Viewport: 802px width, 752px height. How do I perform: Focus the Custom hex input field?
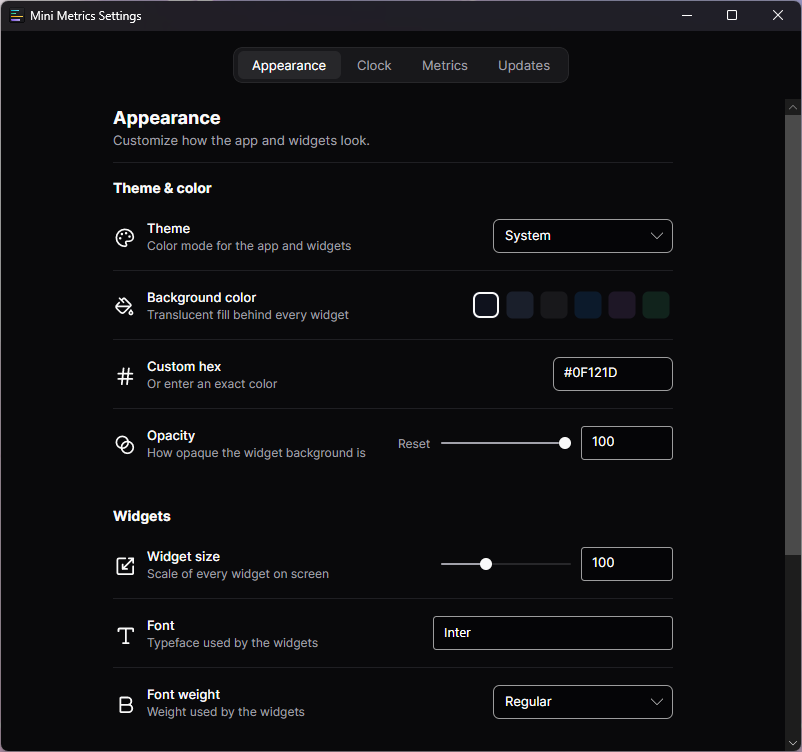[x=613, y=374]
